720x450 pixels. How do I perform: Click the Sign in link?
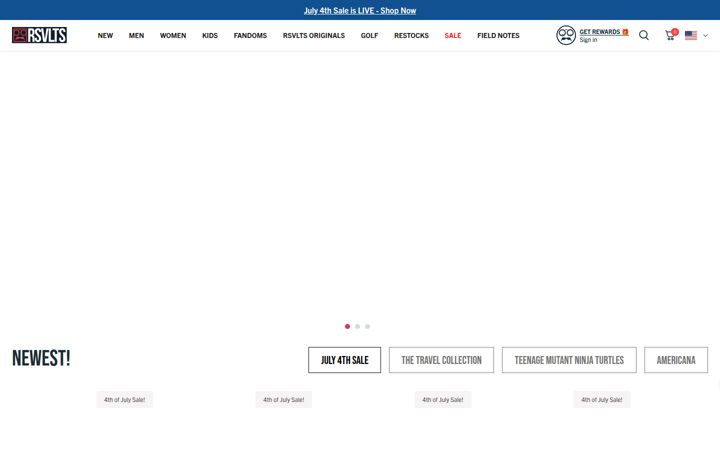pos(588,40)
